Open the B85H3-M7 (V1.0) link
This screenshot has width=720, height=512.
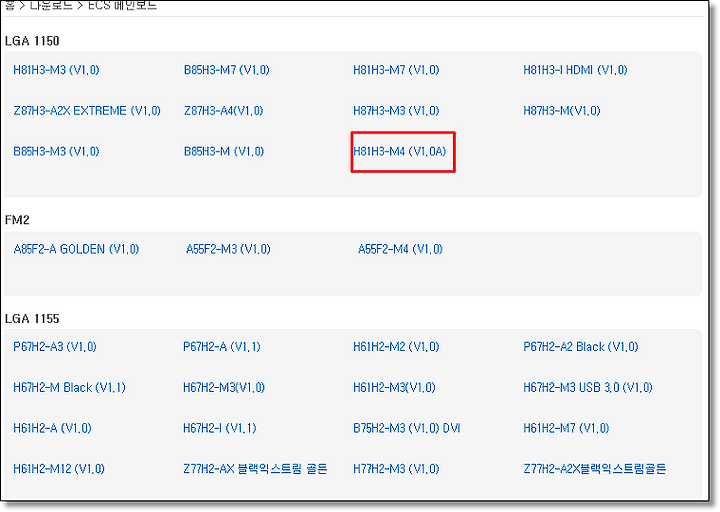pyautogui.click(x=226, y=70)
